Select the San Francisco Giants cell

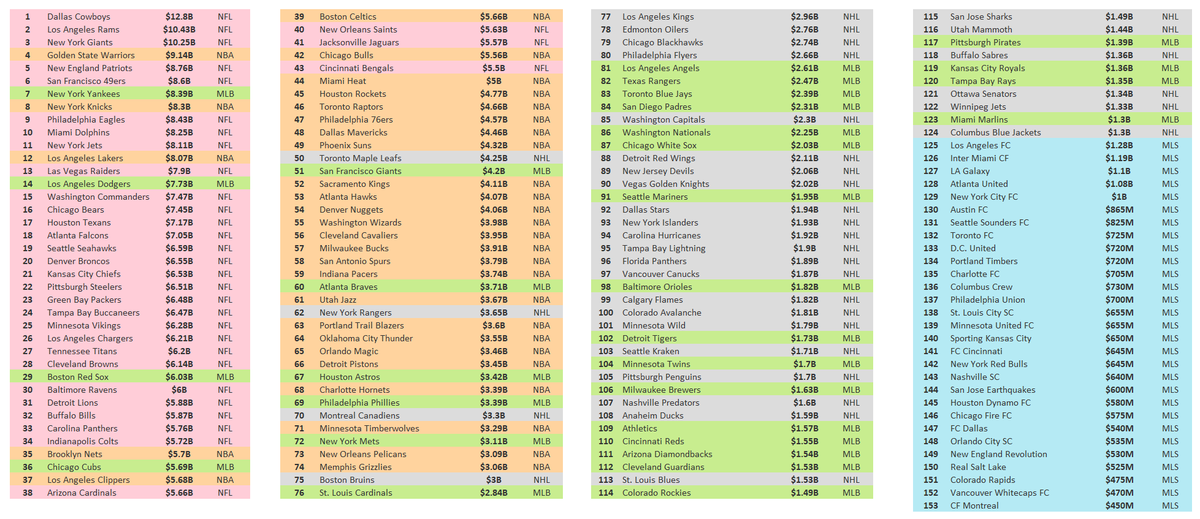363,170
